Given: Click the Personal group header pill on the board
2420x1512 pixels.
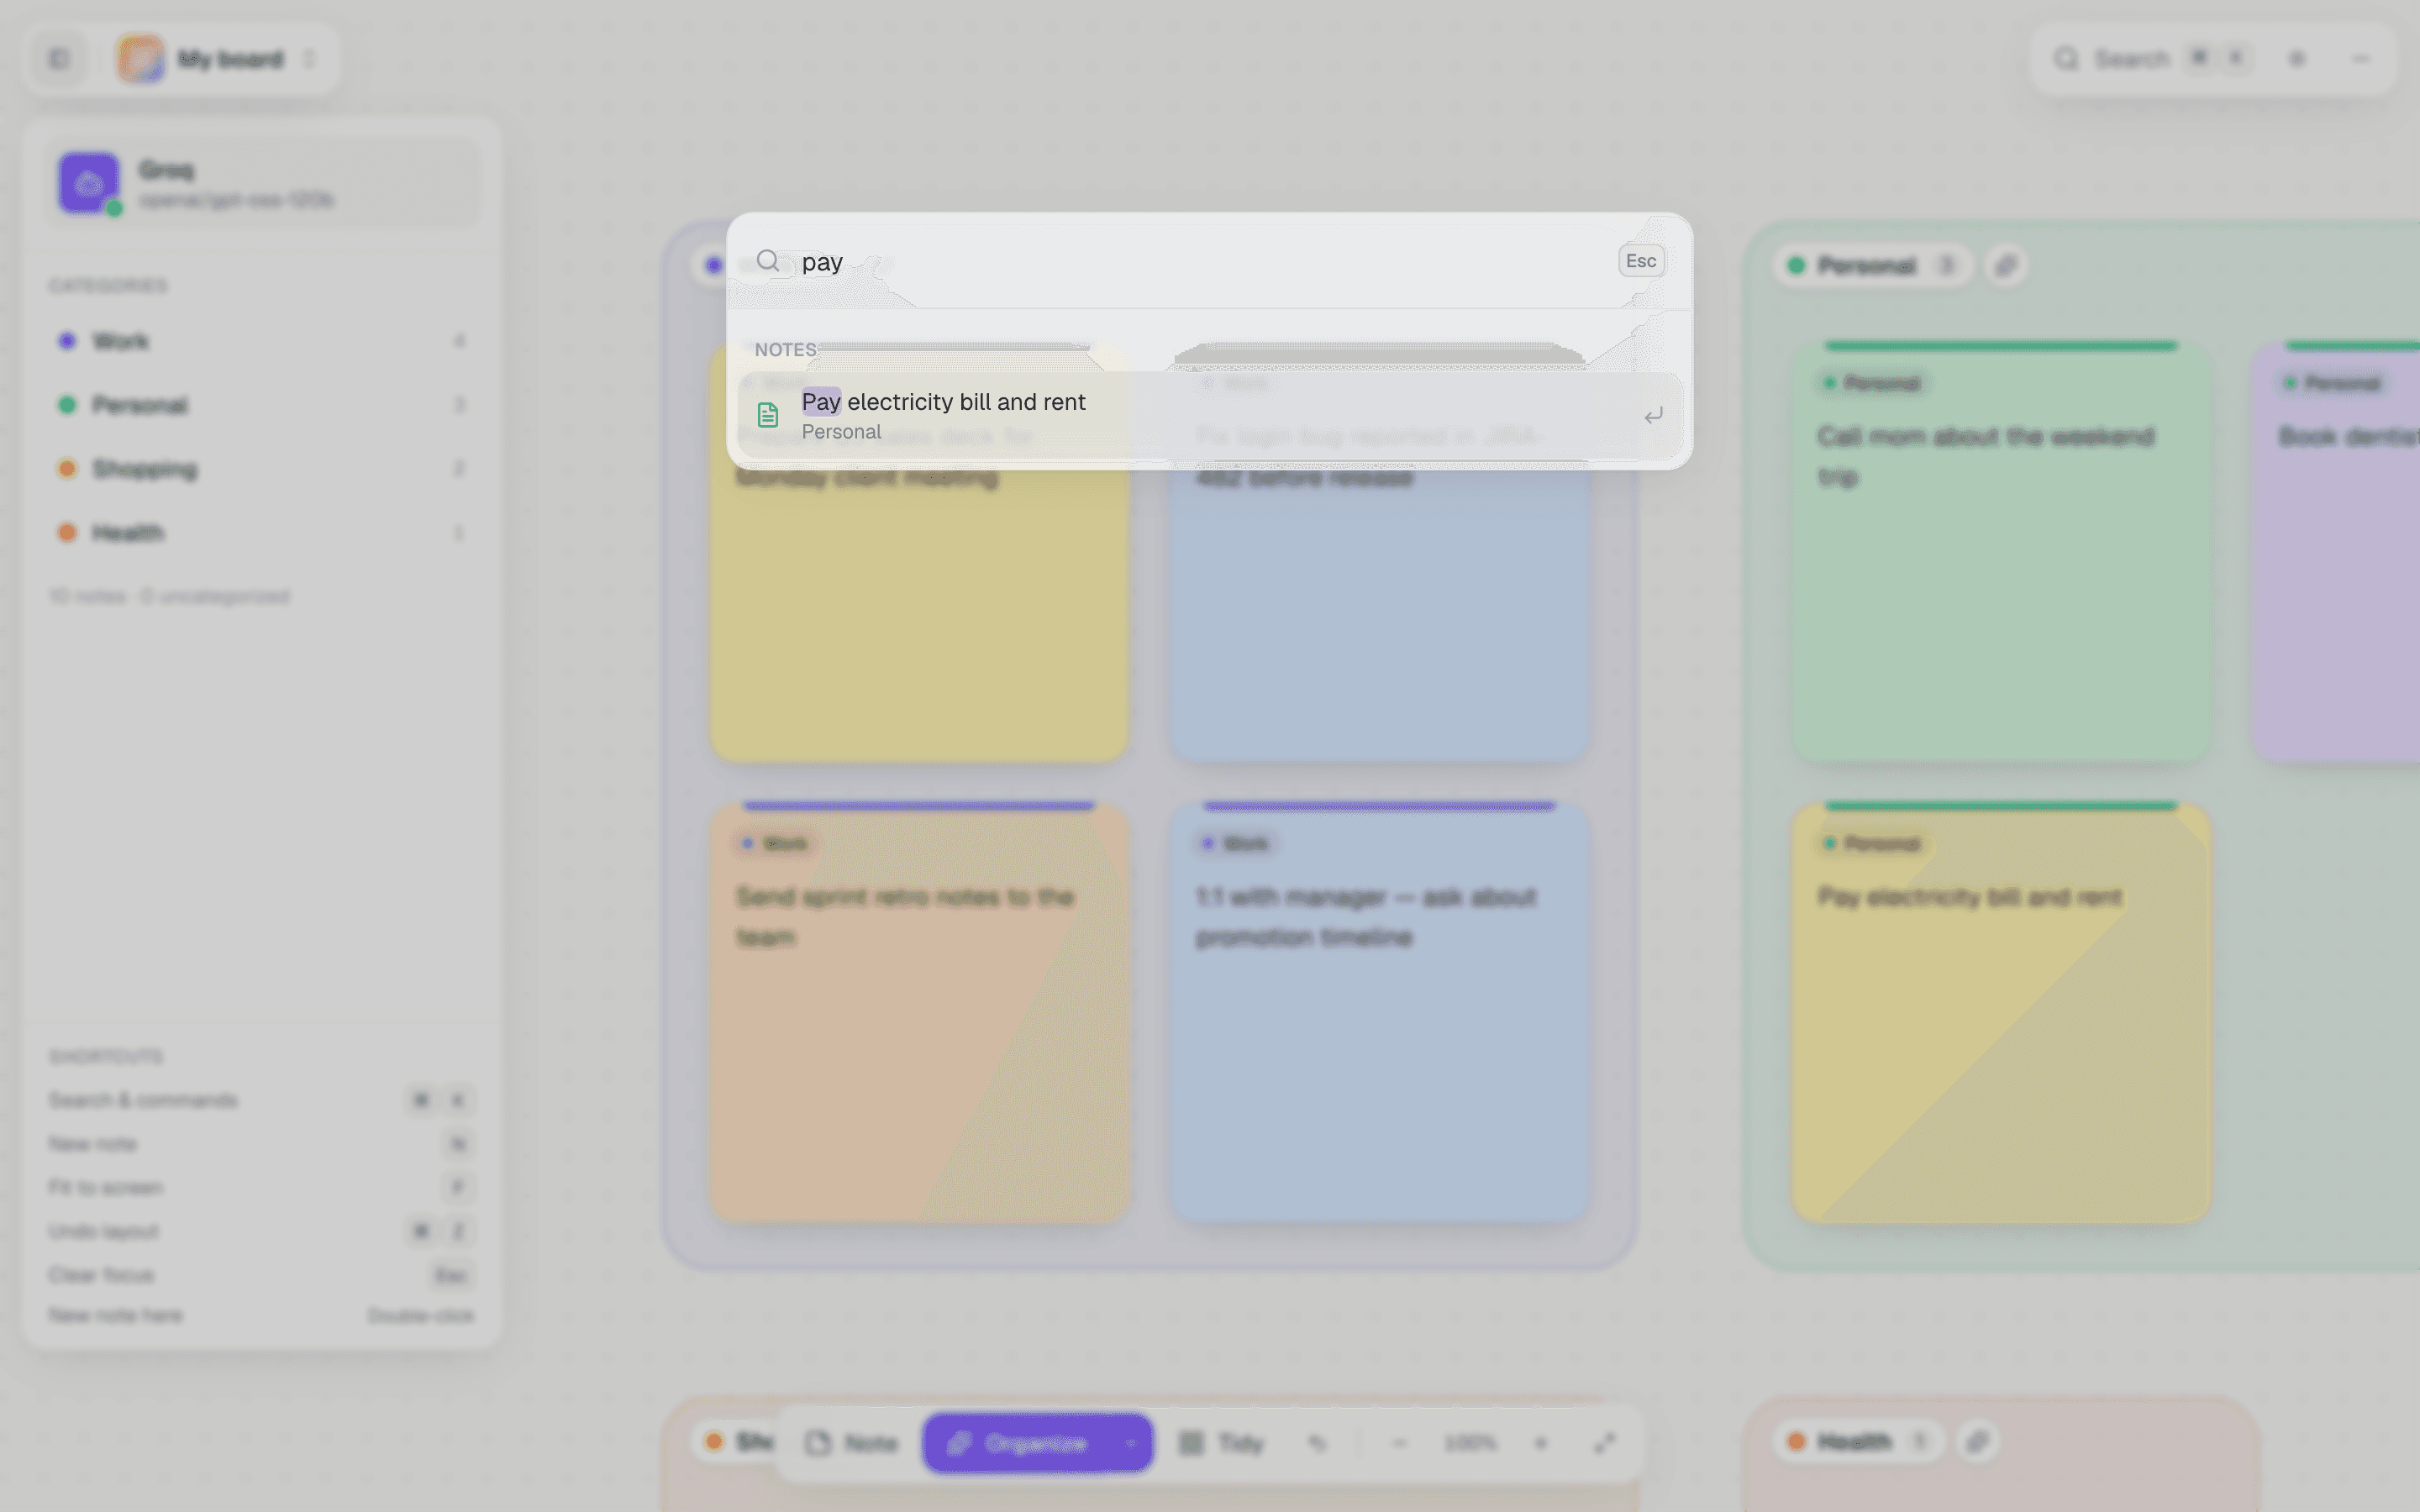Looking at the screenshot, I should click(x=1873, y=266).
